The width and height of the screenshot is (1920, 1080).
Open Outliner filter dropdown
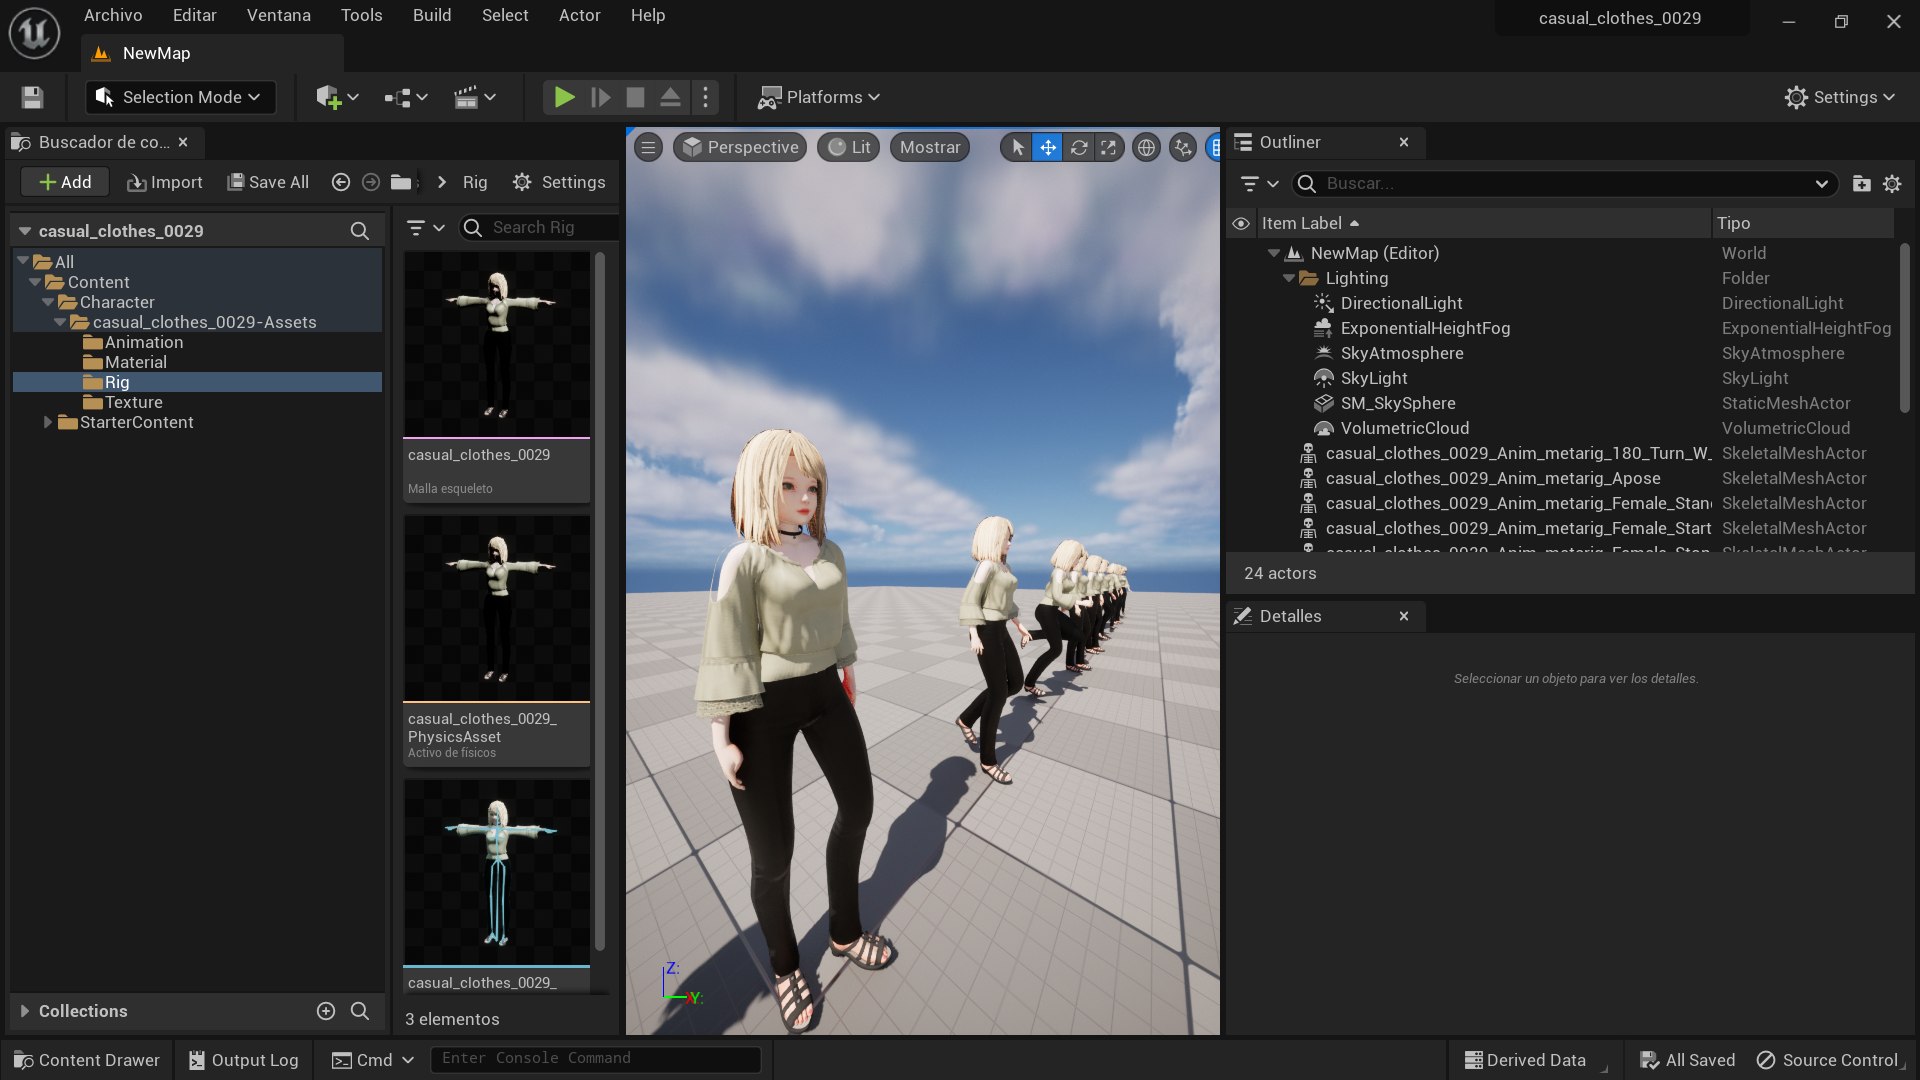tap(1259, 184)
